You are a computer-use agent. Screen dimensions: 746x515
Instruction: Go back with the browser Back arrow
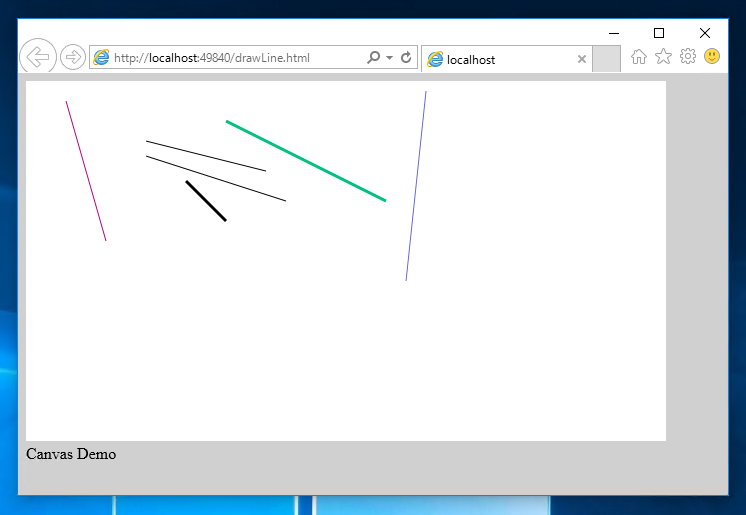coord(38,57)
